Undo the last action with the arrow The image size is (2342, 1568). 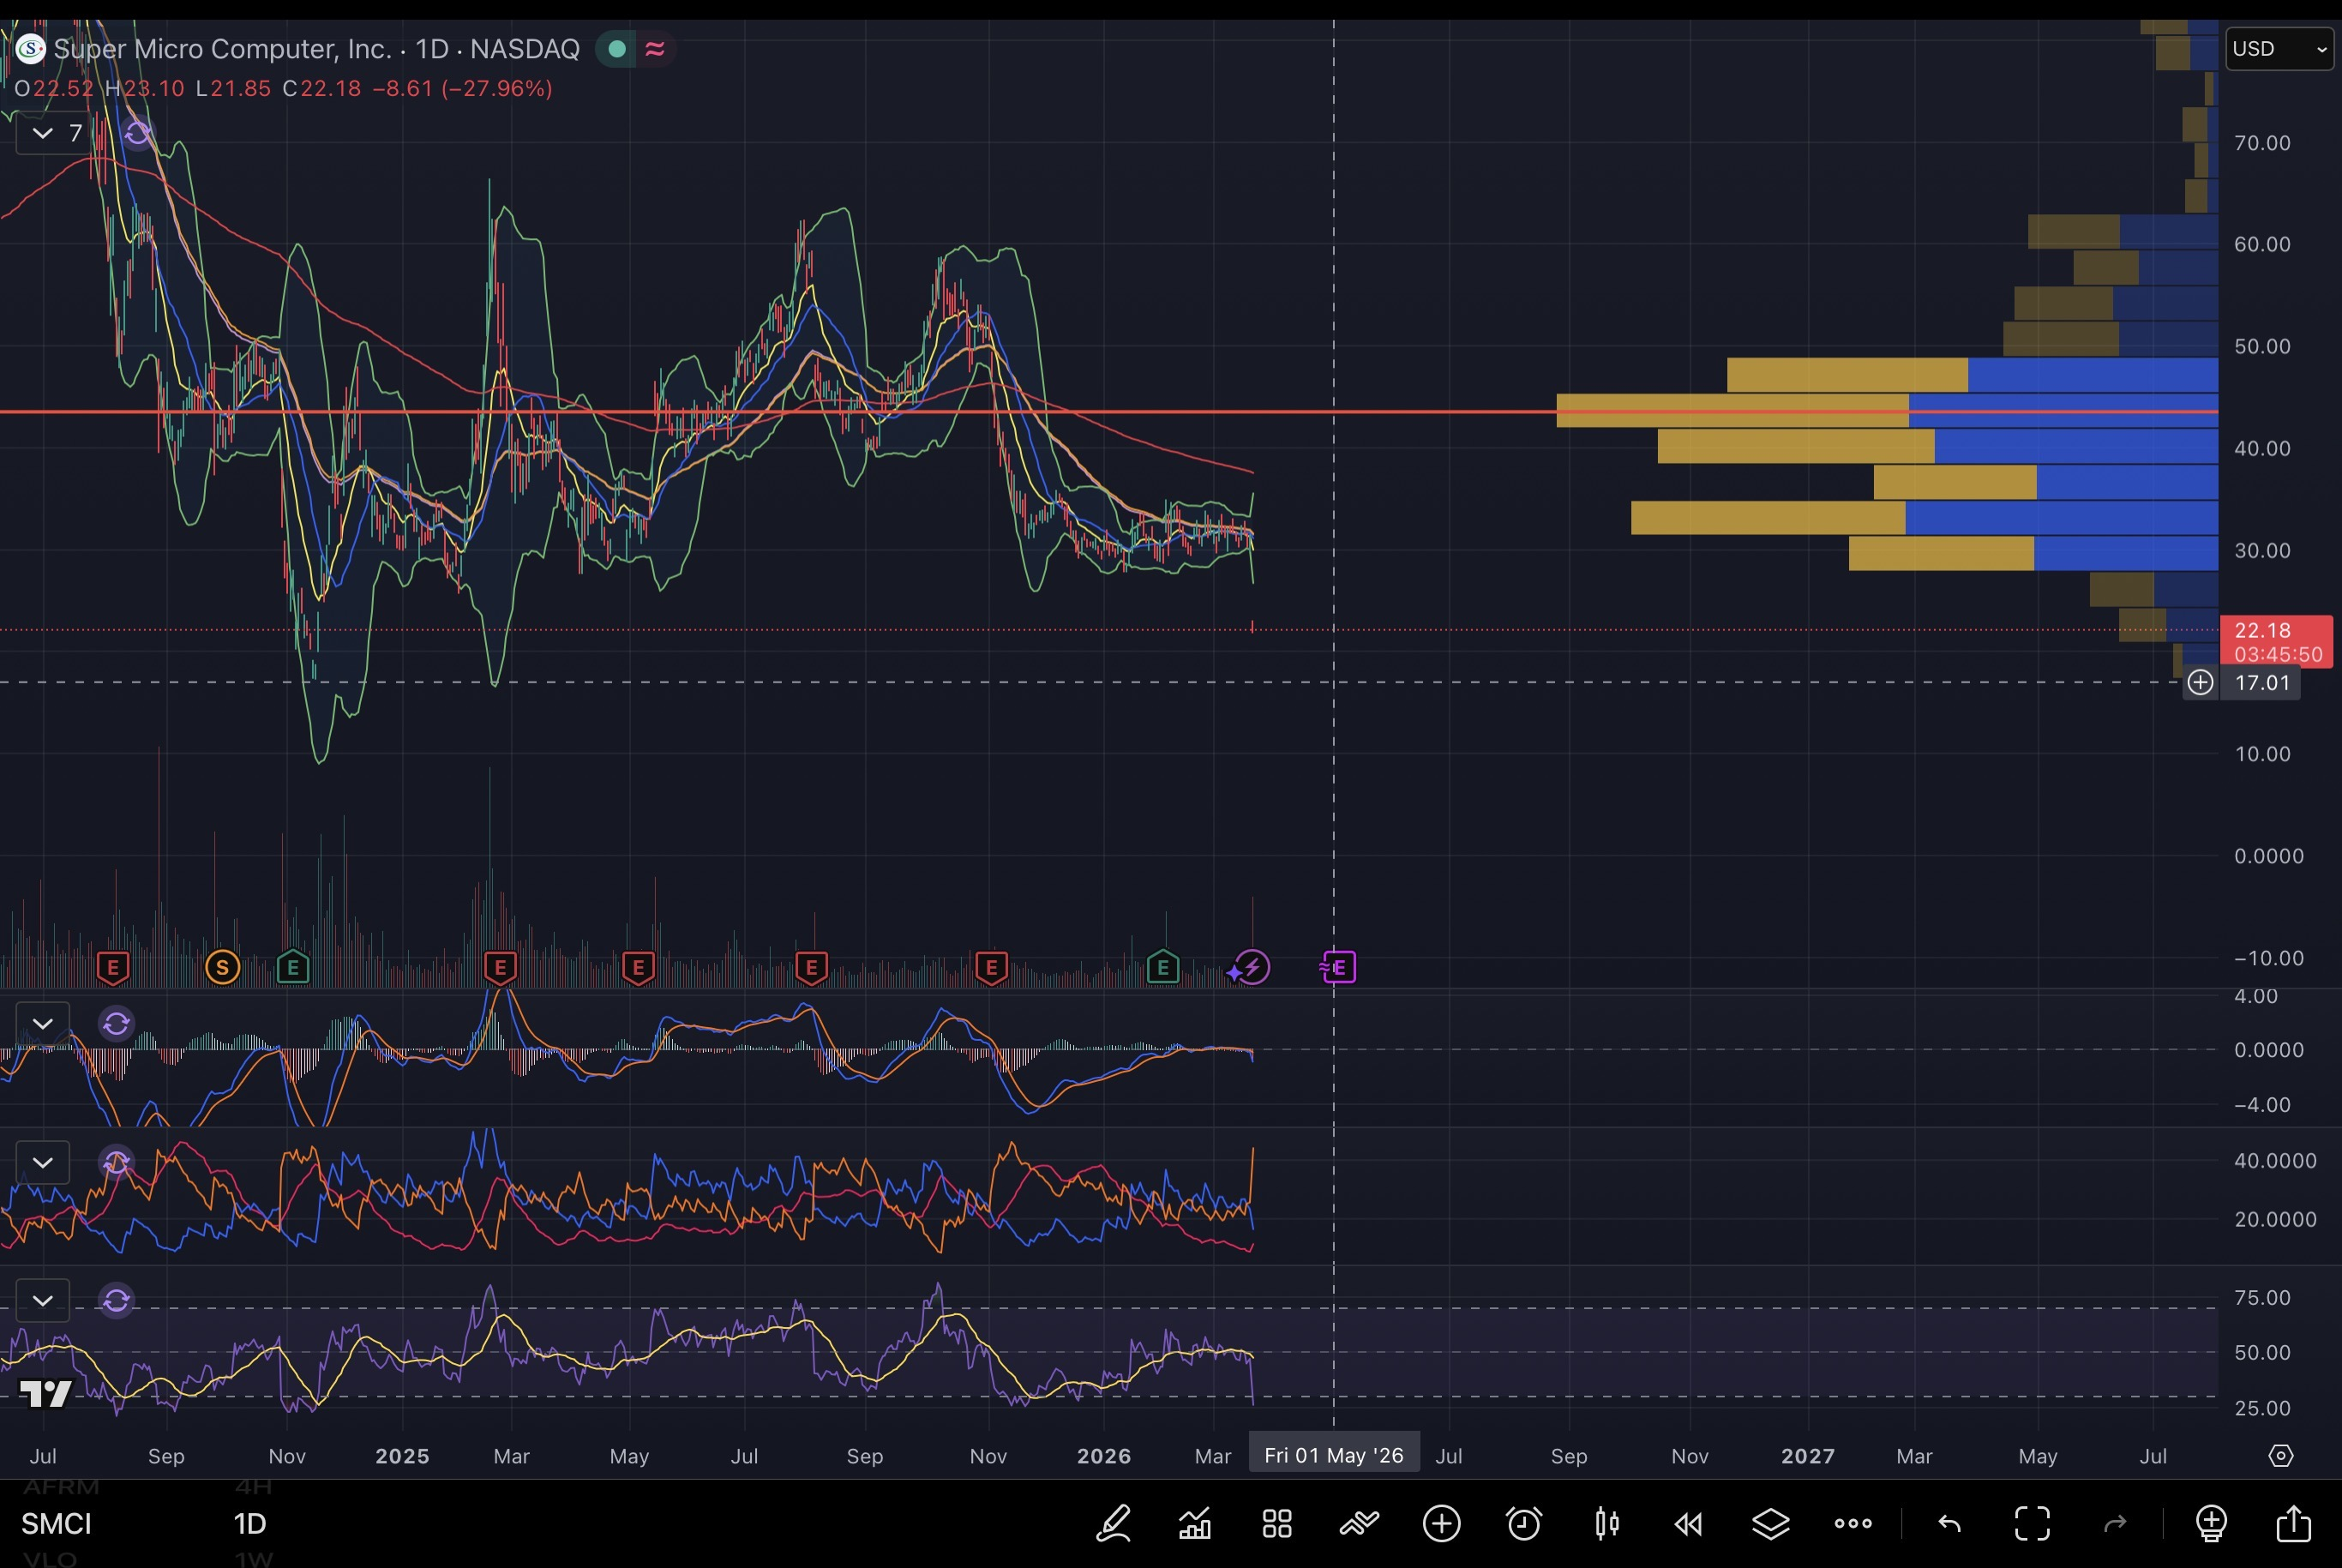pos(1949,1524)
